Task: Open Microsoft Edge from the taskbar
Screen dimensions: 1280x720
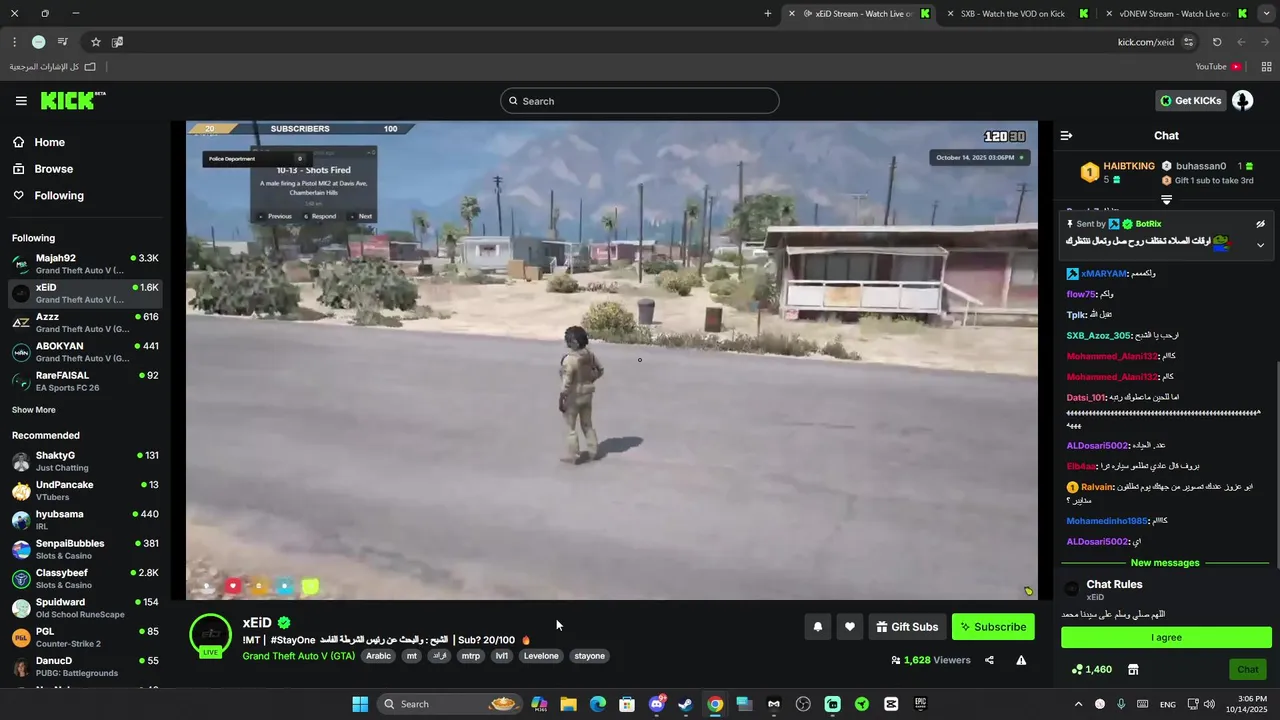Action: pos(597,704)
